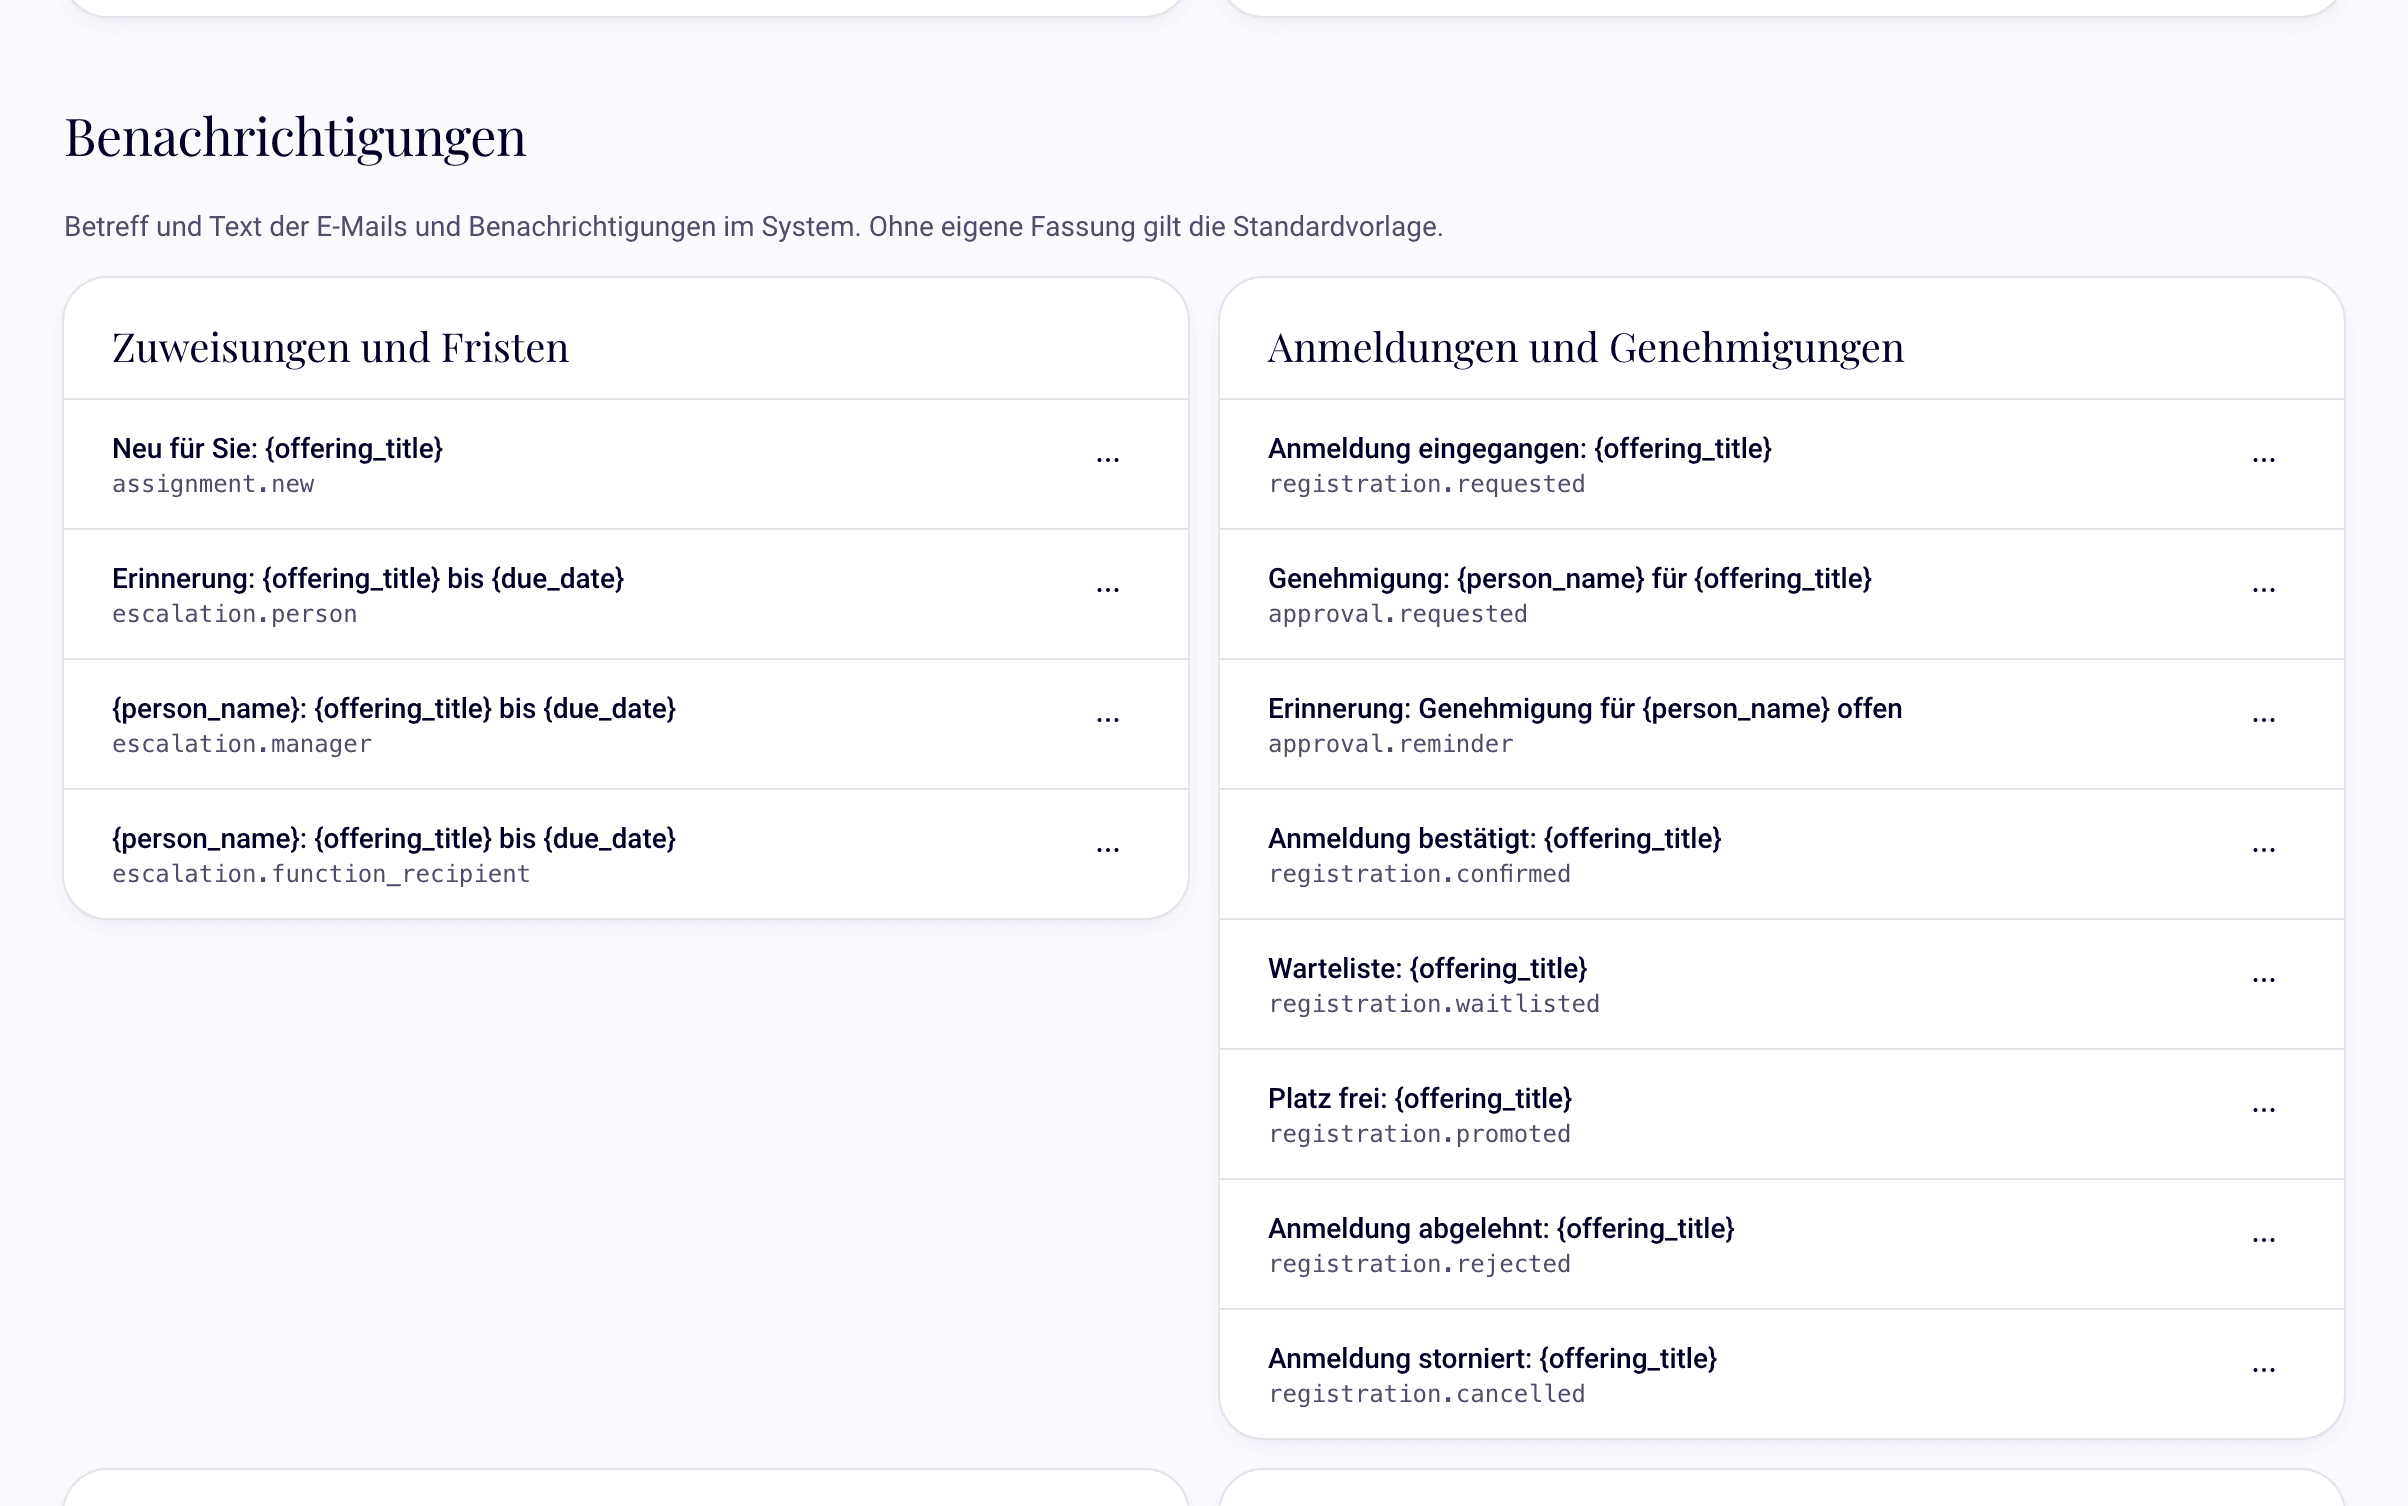This screenshot has height=1506, width=2408.
Task: Open more options for registration.rejected template
Action: click(x=2263, y=1241)
